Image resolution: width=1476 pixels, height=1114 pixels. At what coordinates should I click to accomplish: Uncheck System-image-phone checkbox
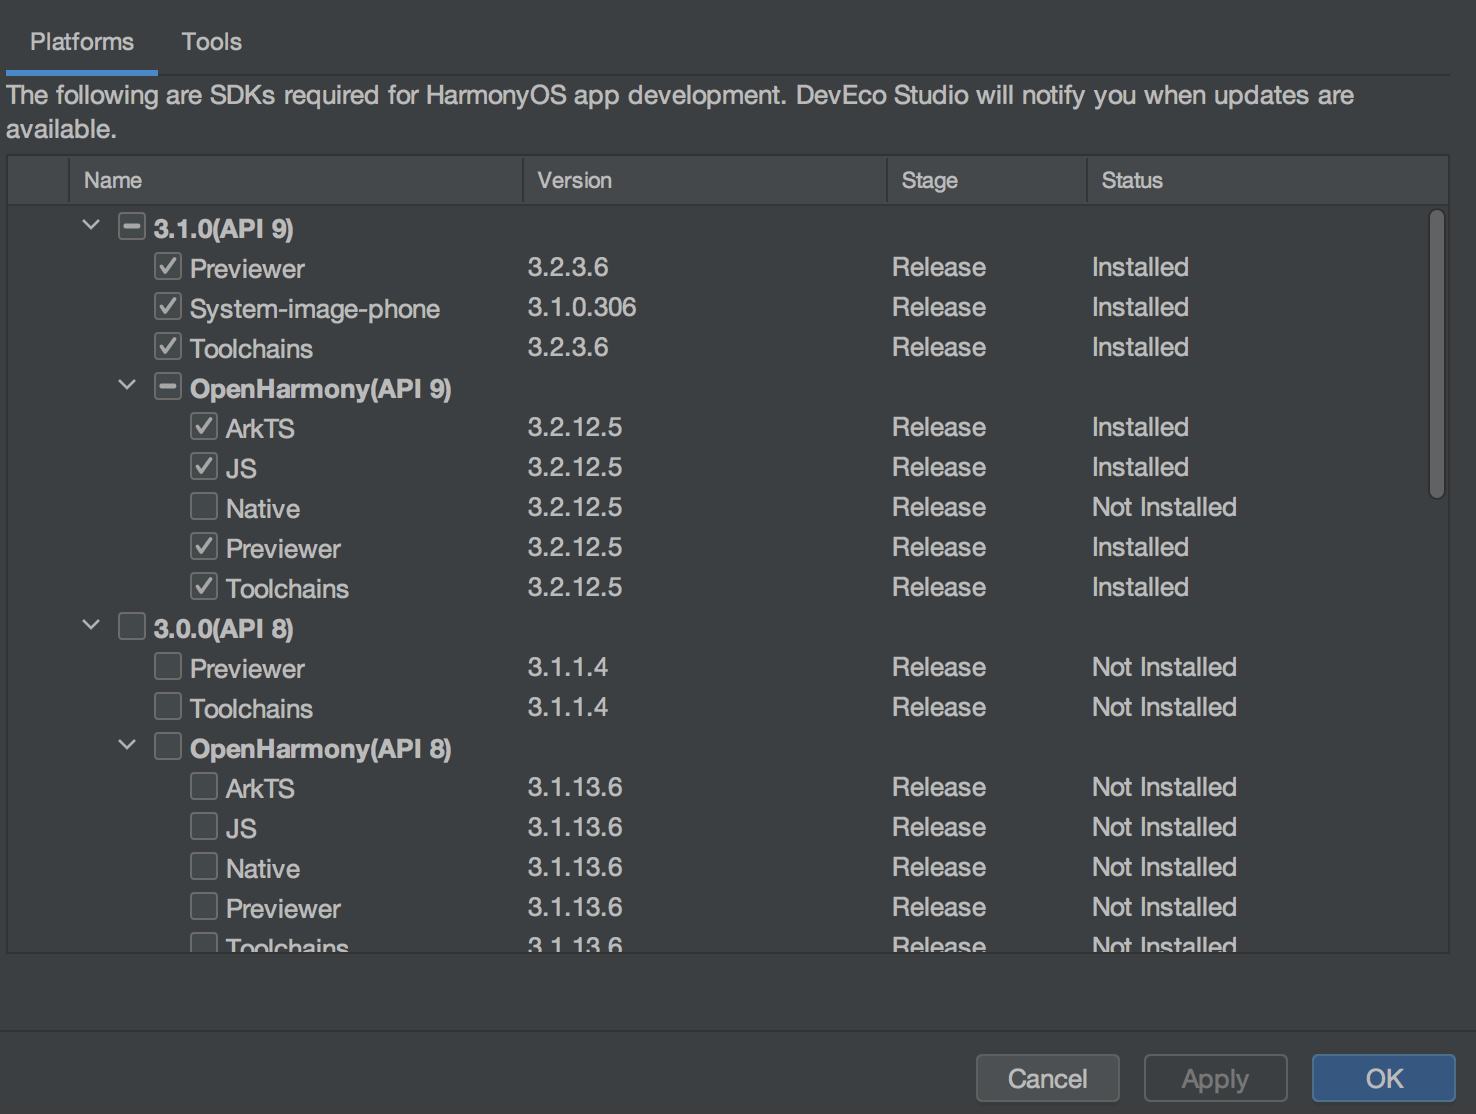168,306
